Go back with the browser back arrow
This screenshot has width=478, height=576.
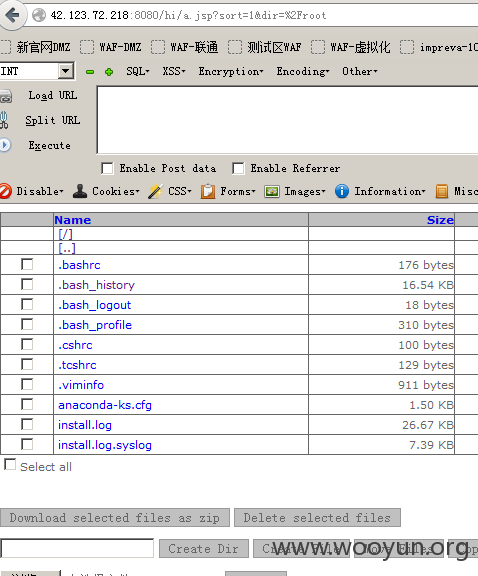12,15
